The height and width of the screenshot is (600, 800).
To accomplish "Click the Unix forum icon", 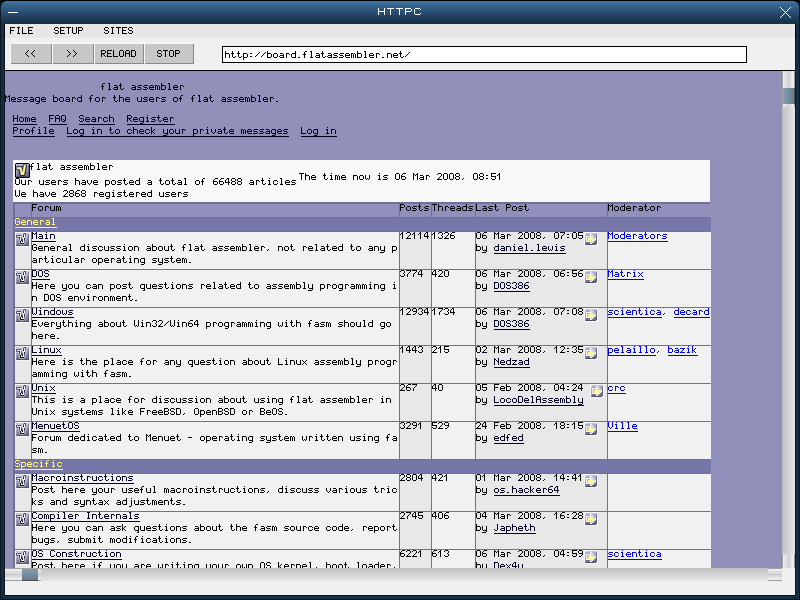I will 22,391.
